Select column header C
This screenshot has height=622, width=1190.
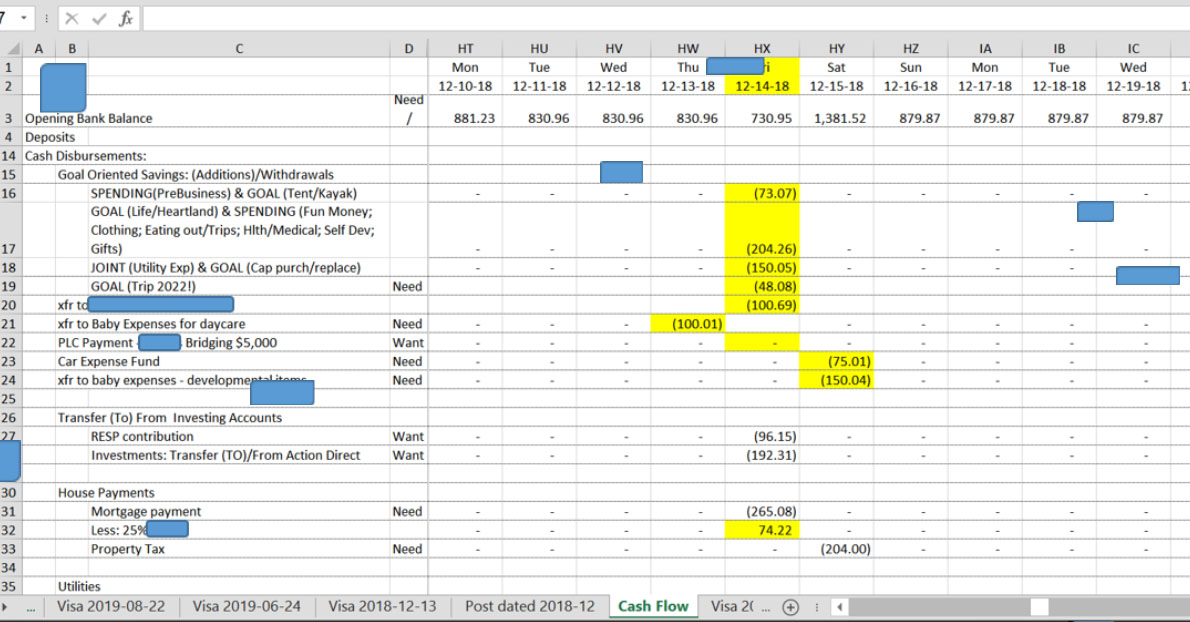238,48
